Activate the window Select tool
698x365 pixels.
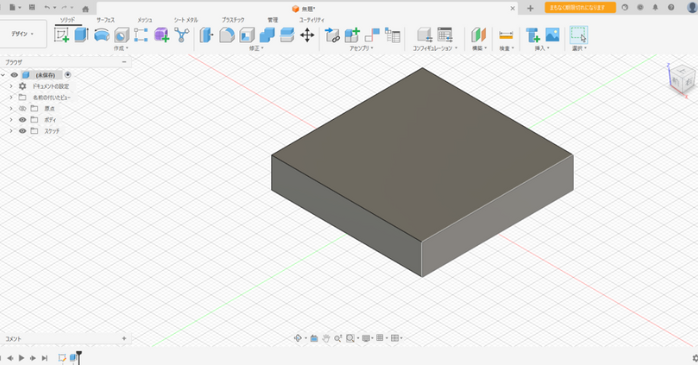tap(579, 35)
